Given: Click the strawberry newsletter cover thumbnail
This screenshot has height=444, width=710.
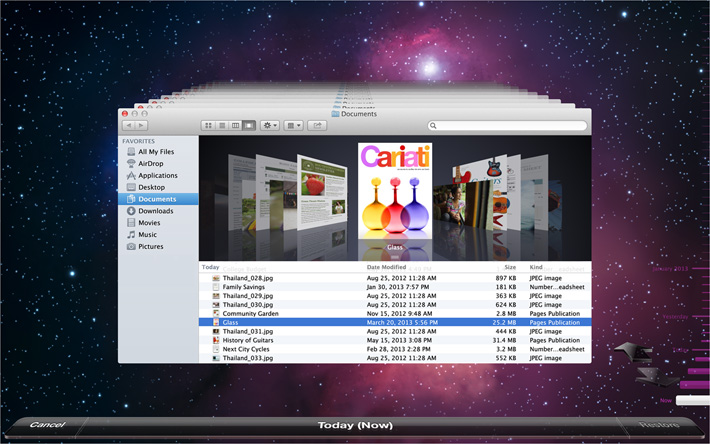Looking at the screenshot, I should (x=322, y=191).
